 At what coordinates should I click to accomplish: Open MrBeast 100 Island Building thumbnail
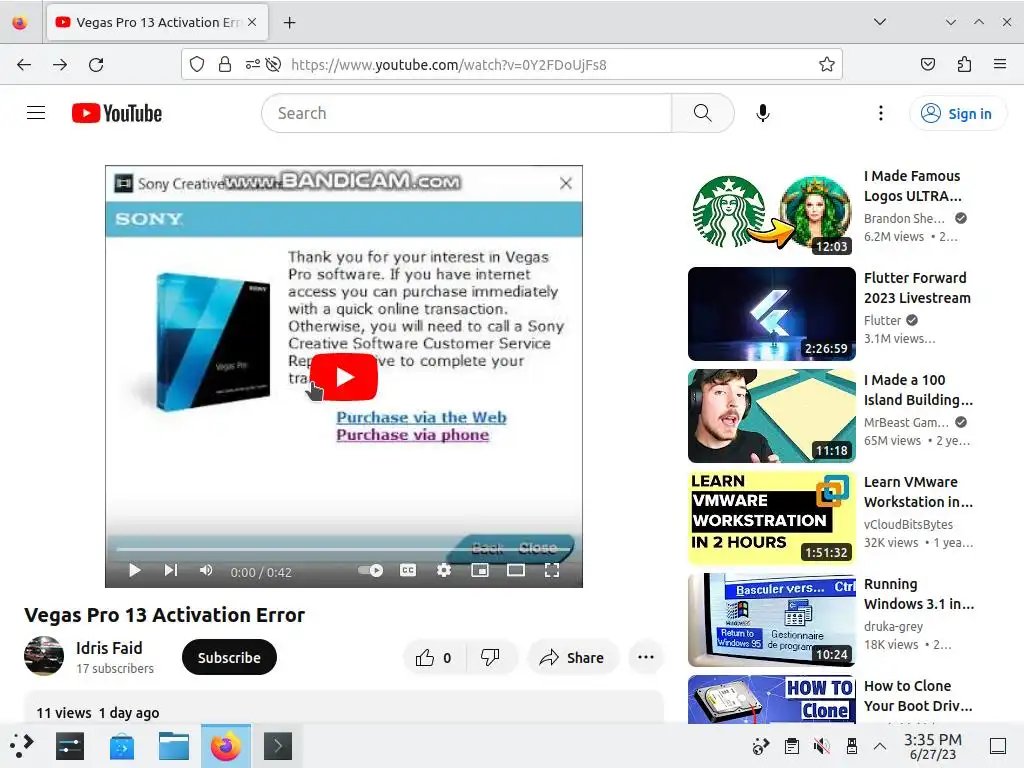point(772,416)
